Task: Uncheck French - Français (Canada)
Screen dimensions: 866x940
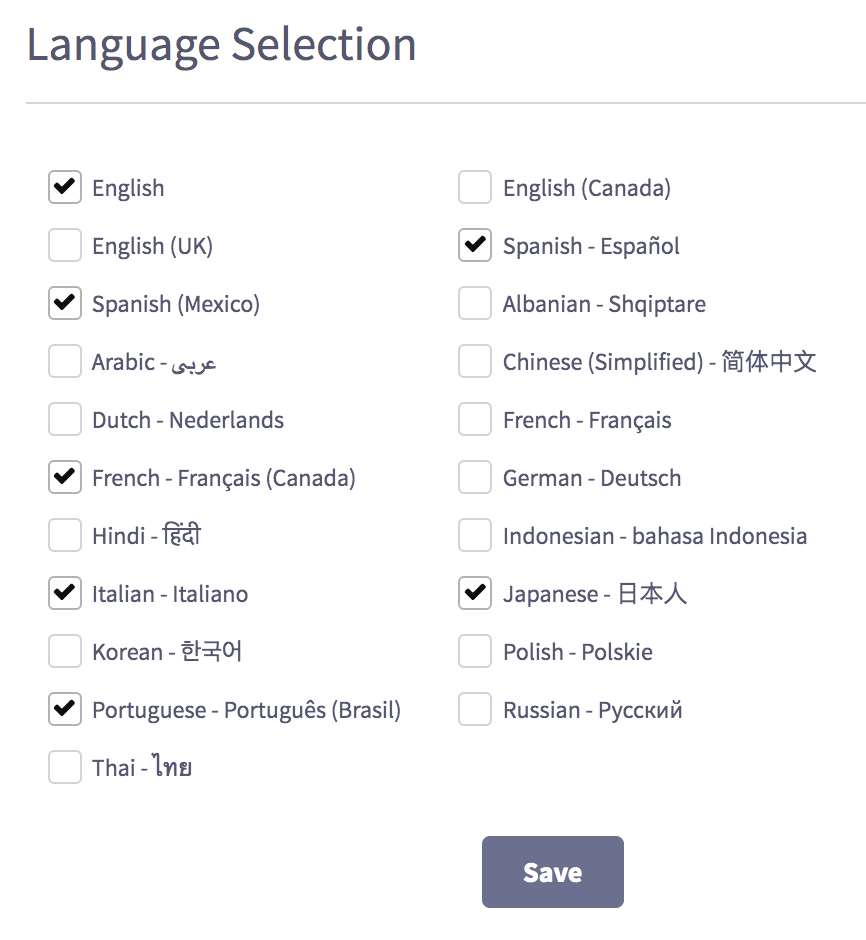Action: 65,478
